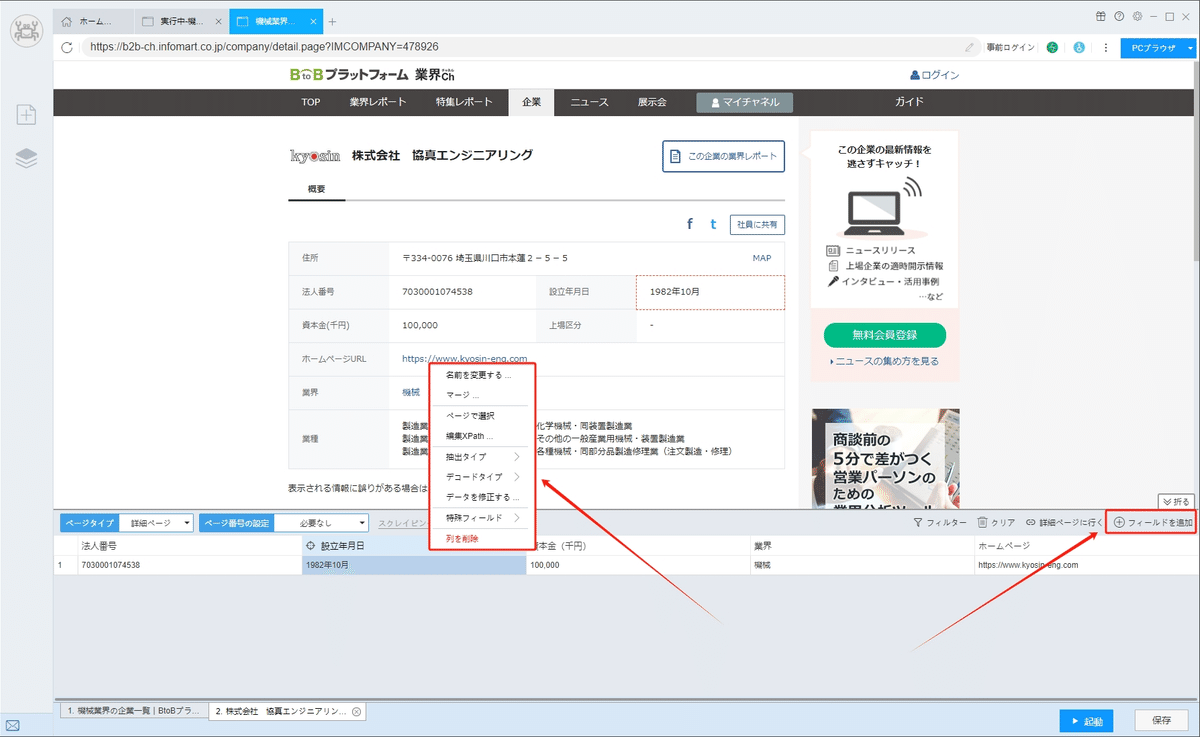Image resolution: width=1200 pixels, height=737 pixels.
Task: Click この企業の業界レポート button
Action: click(x=724, y=156)
